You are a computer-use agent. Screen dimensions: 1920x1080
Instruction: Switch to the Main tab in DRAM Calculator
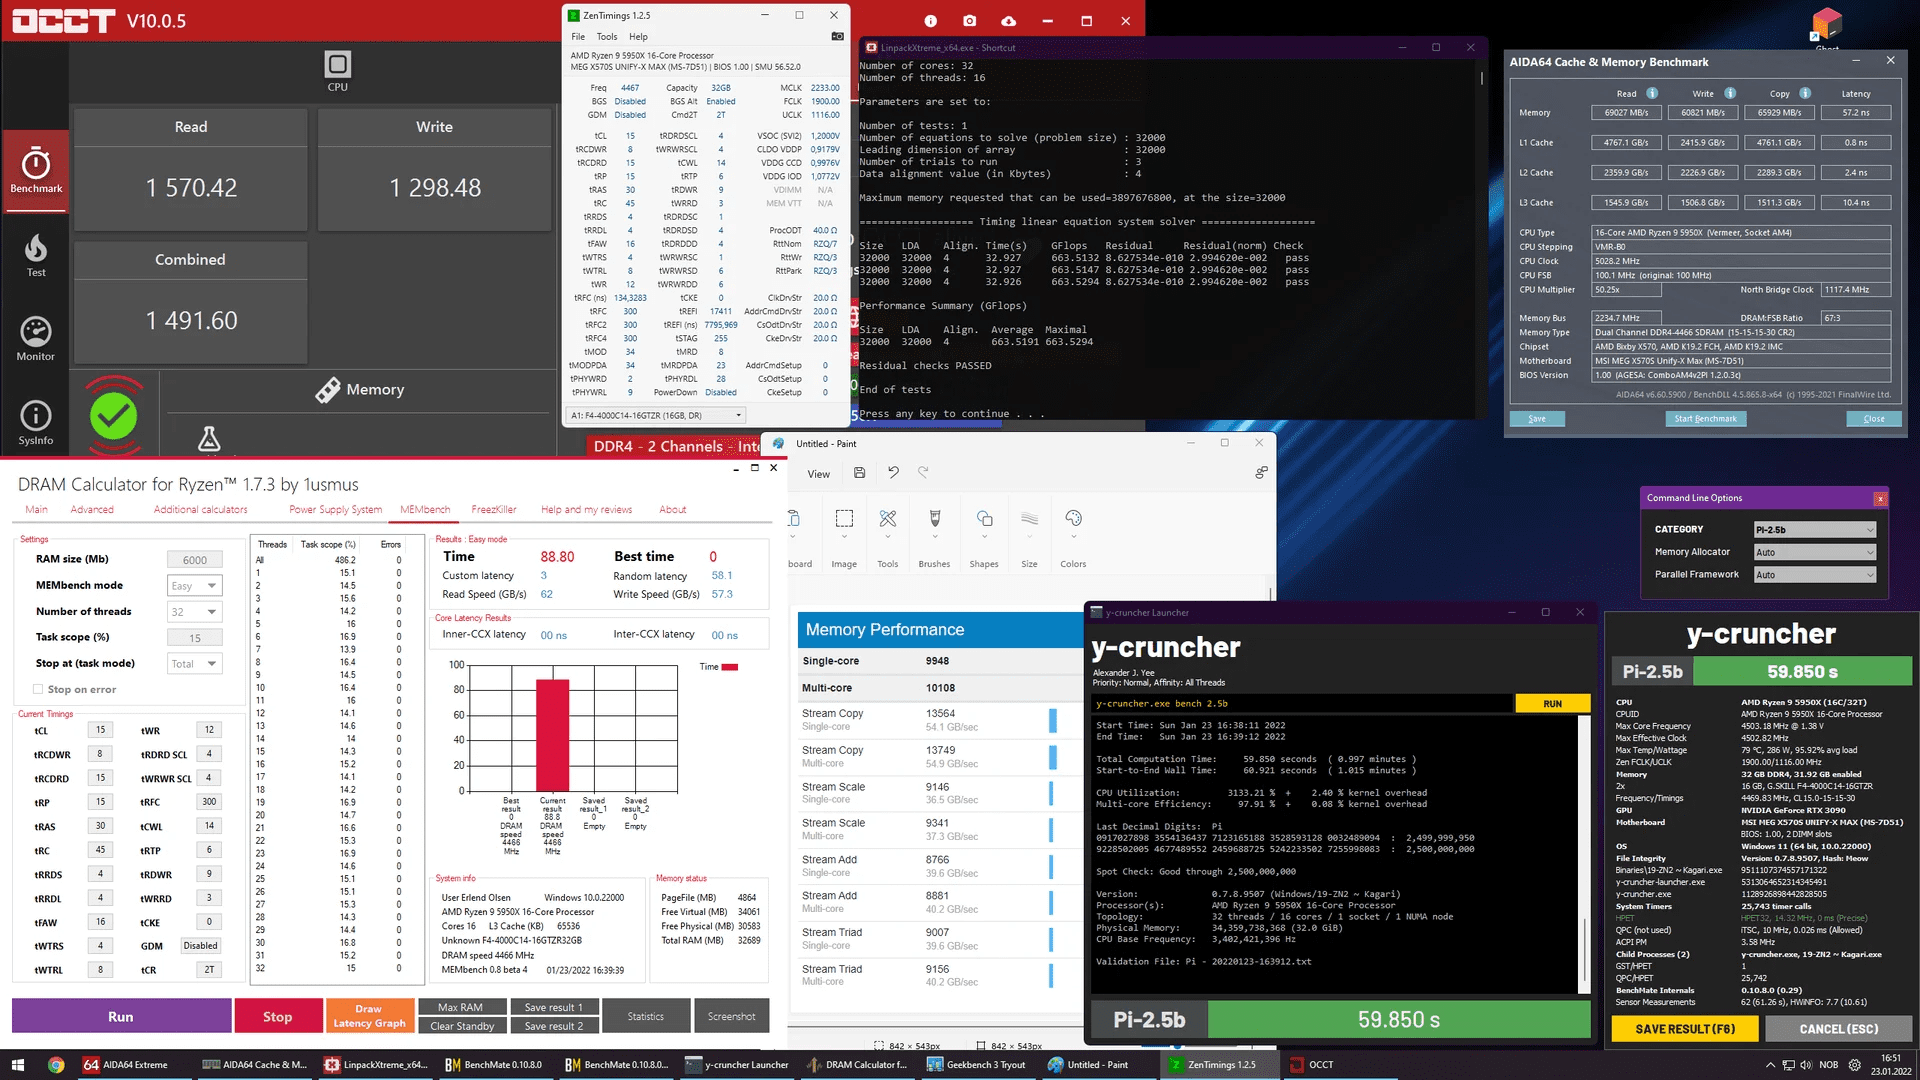(x=36, y=510)
